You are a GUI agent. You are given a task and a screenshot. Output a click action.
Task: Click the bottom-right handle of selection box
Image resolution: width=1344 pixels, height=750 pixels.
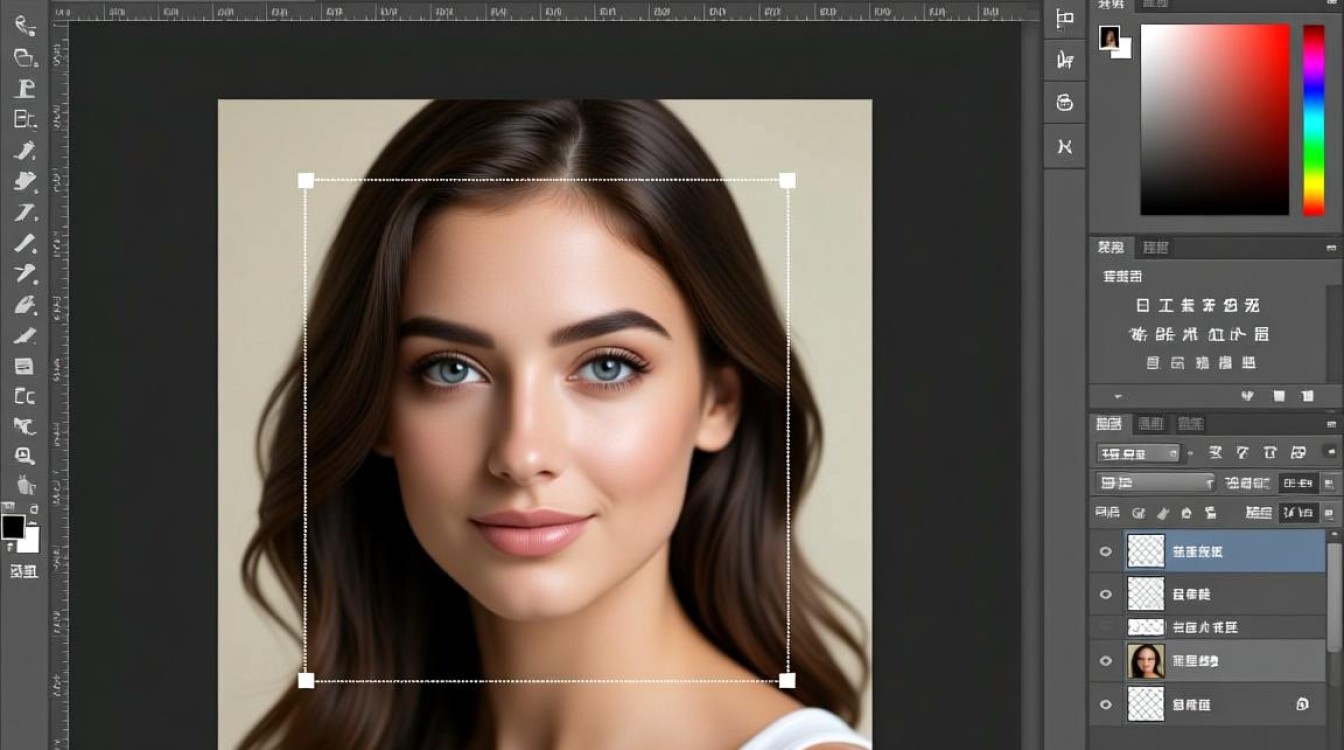click(x=787, y=680)
